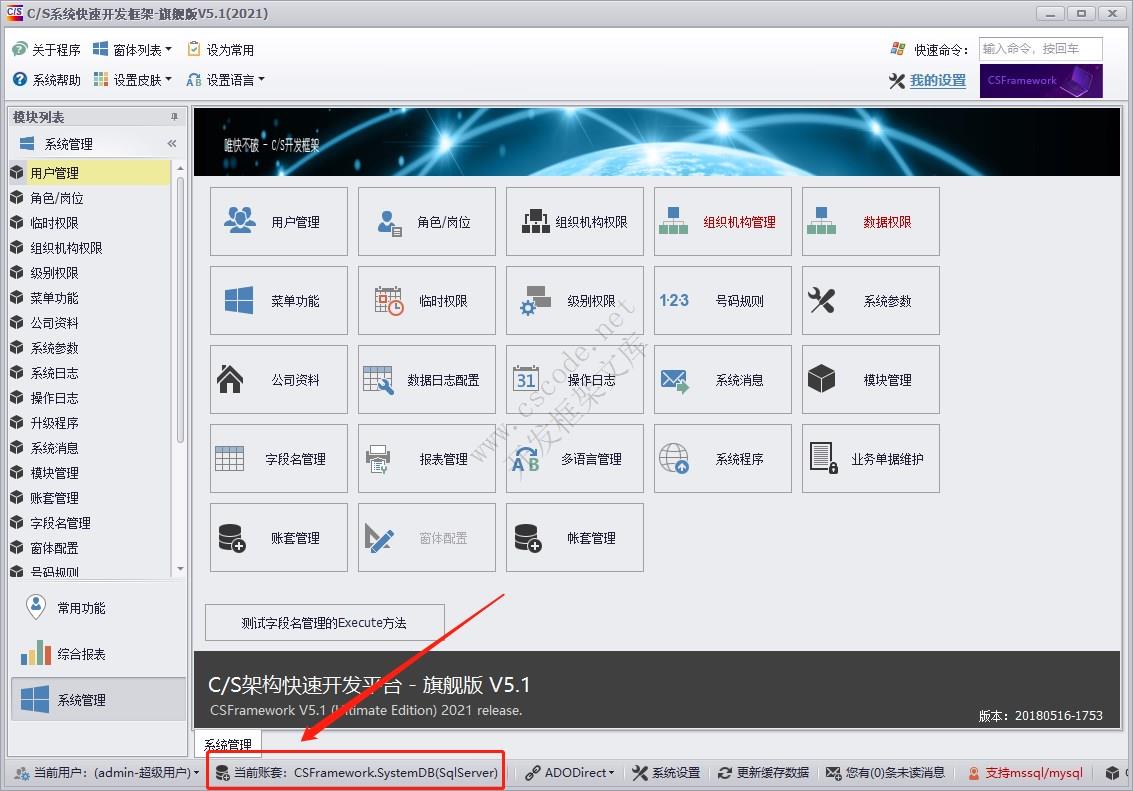
Task: Launch the 多语言管理 tile
Action: click(574, 459)
